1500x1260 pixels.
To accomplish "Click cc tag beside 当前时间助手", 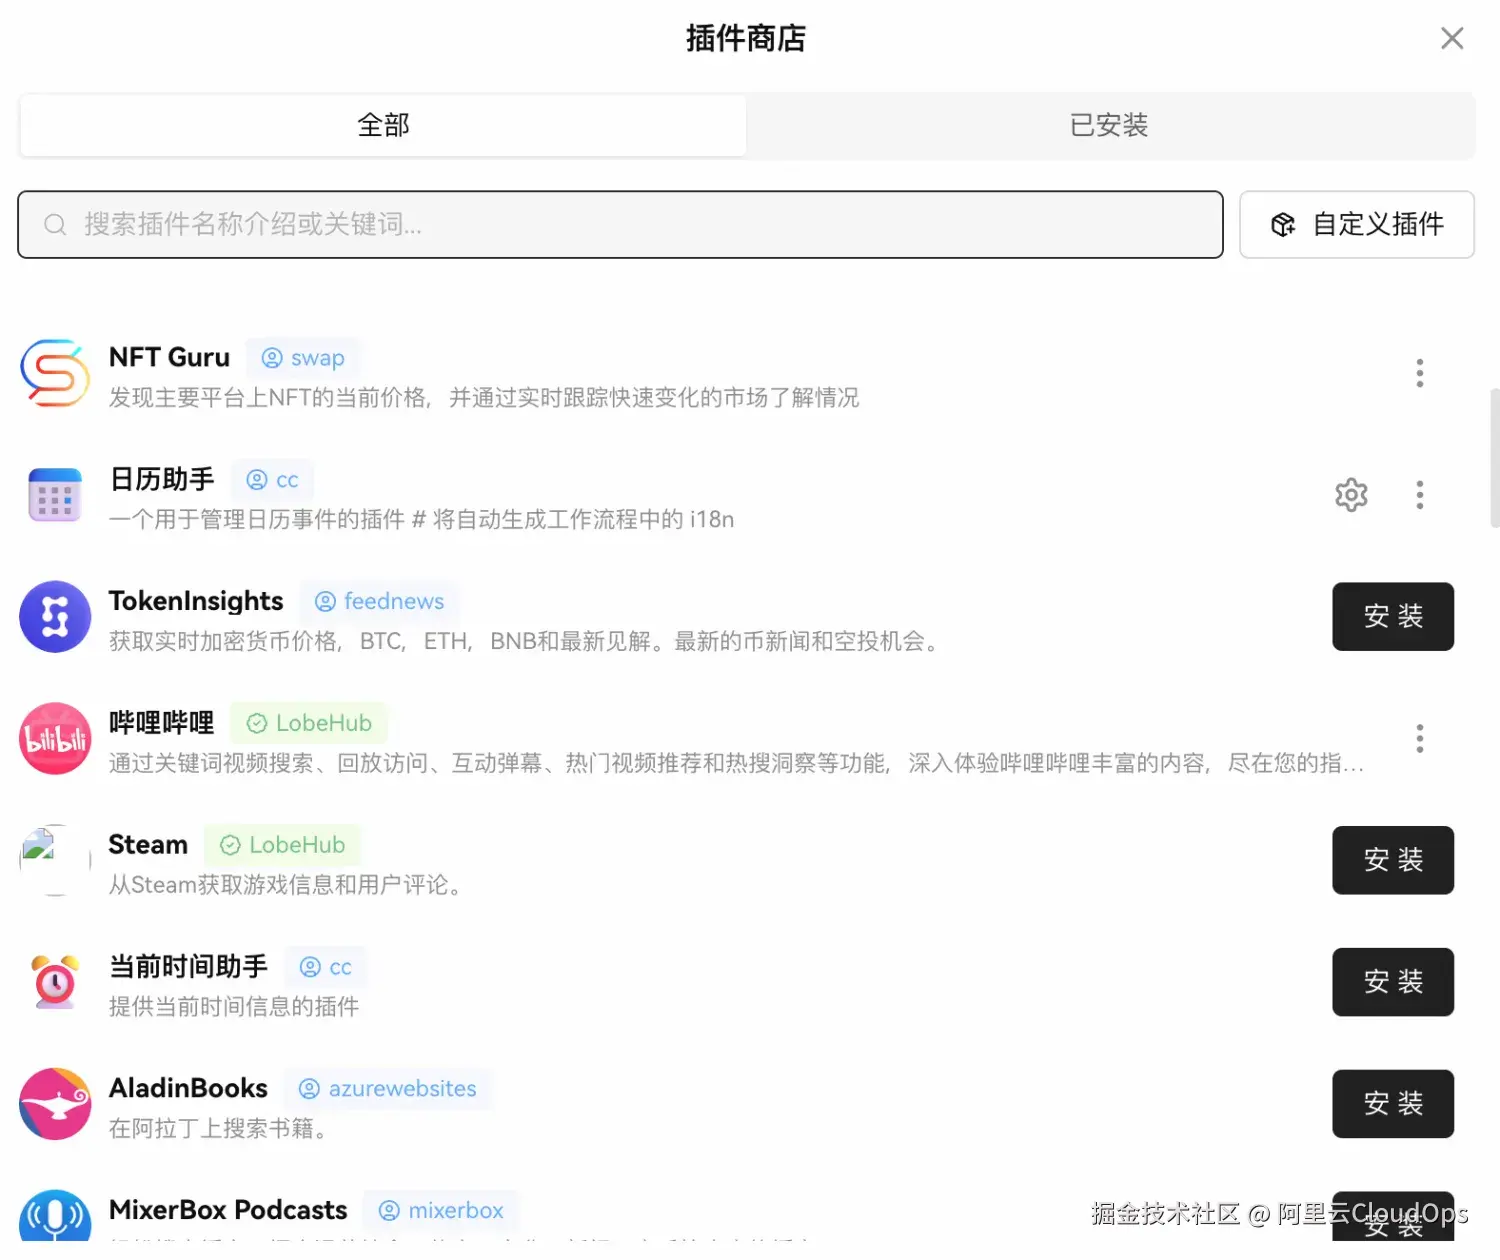I will (326, 967).
